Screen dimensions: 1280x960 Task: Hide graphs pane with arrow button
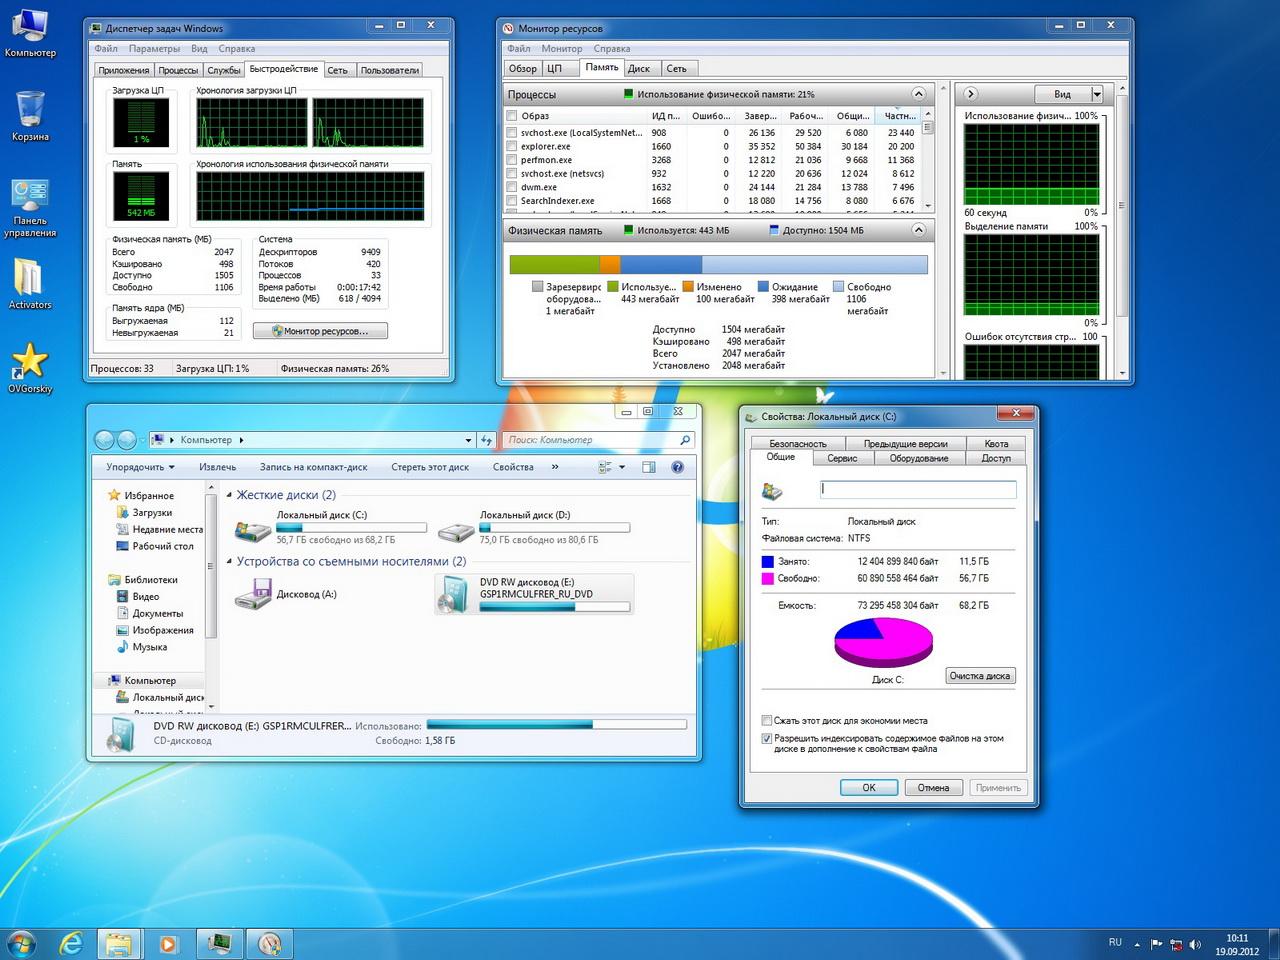(x=970, y=94)
